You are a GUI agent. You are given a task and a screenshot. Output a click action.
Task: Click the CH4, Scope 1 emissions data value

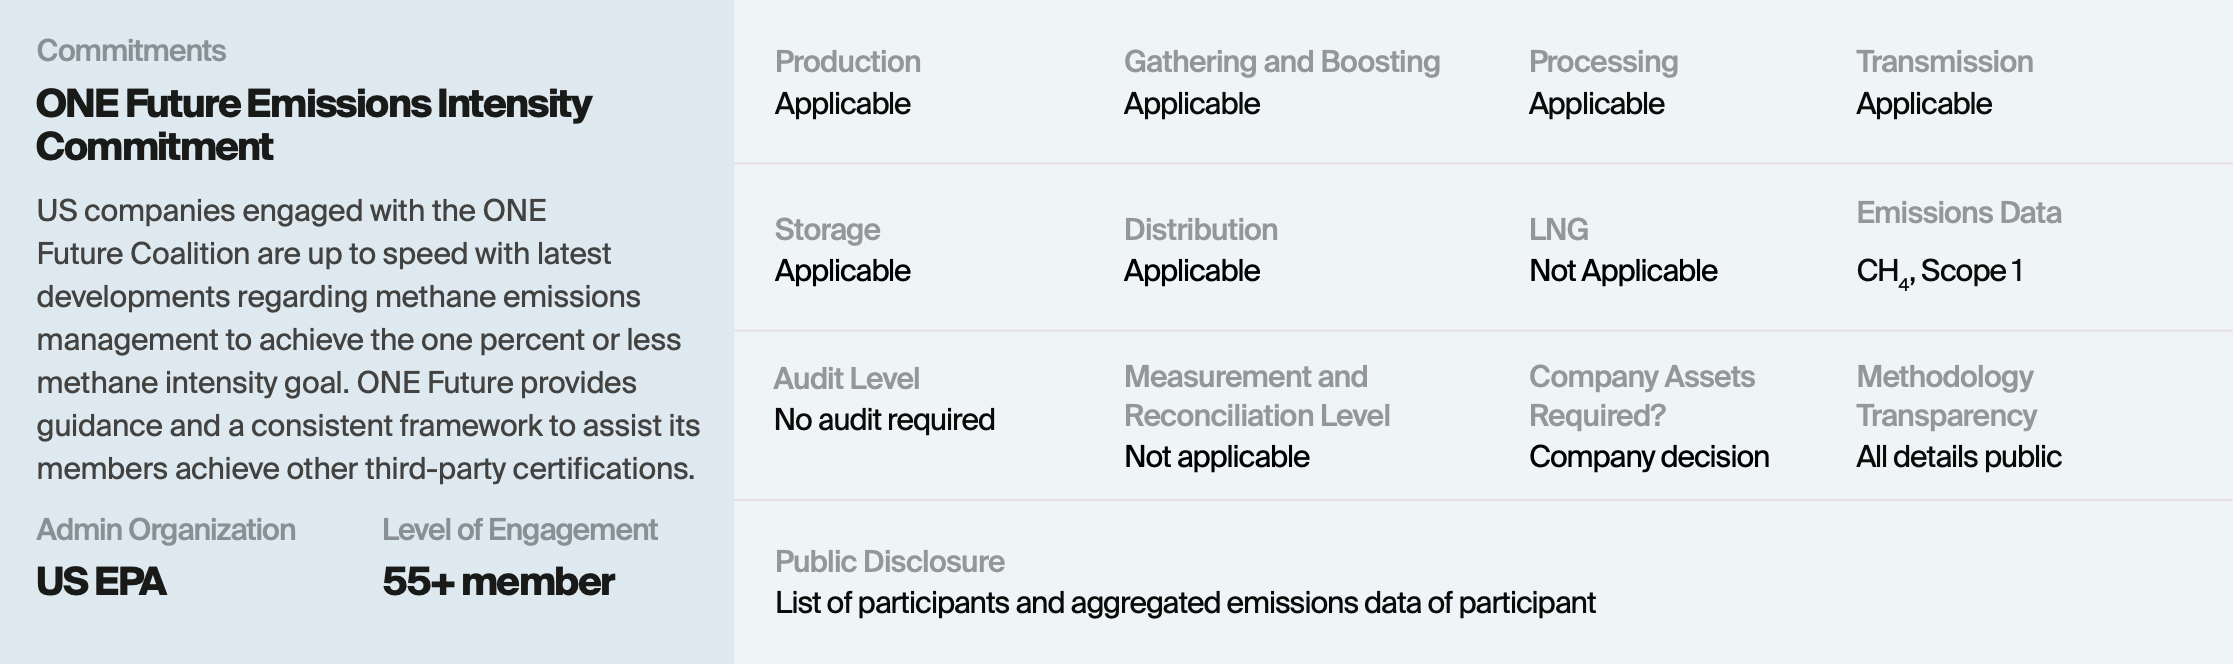coord(1940,272)
